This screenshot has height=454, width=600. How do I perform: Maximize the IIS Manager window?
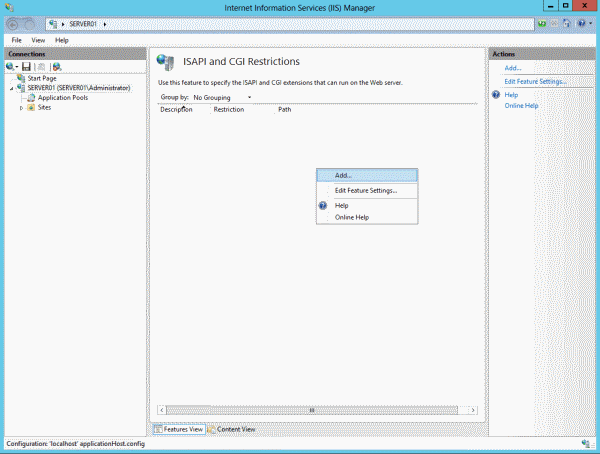pyautogui.click(x=565, y=6)
